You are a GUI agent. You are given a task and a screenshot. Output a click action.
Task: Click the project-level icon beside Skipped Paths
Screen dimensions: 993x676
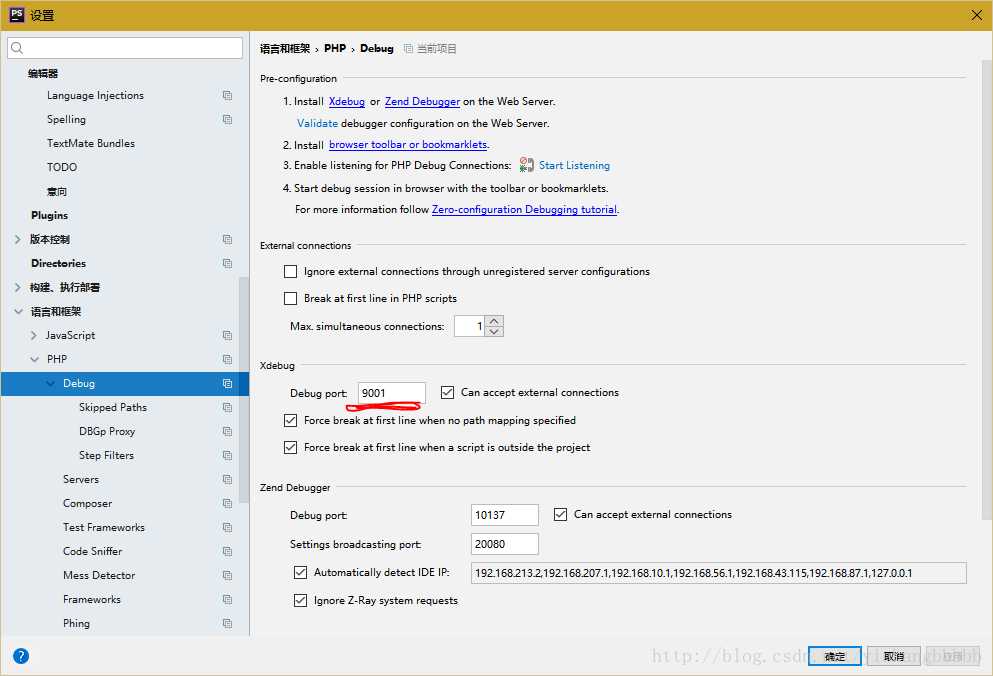pyautogui.click(x=227, y=407)
